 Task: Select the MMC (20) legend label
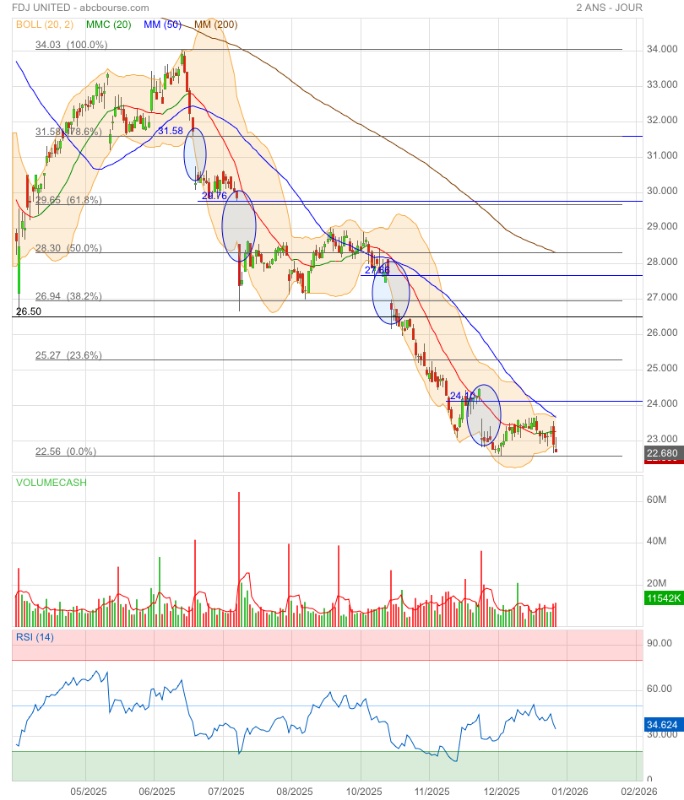[x=109, y=24]
